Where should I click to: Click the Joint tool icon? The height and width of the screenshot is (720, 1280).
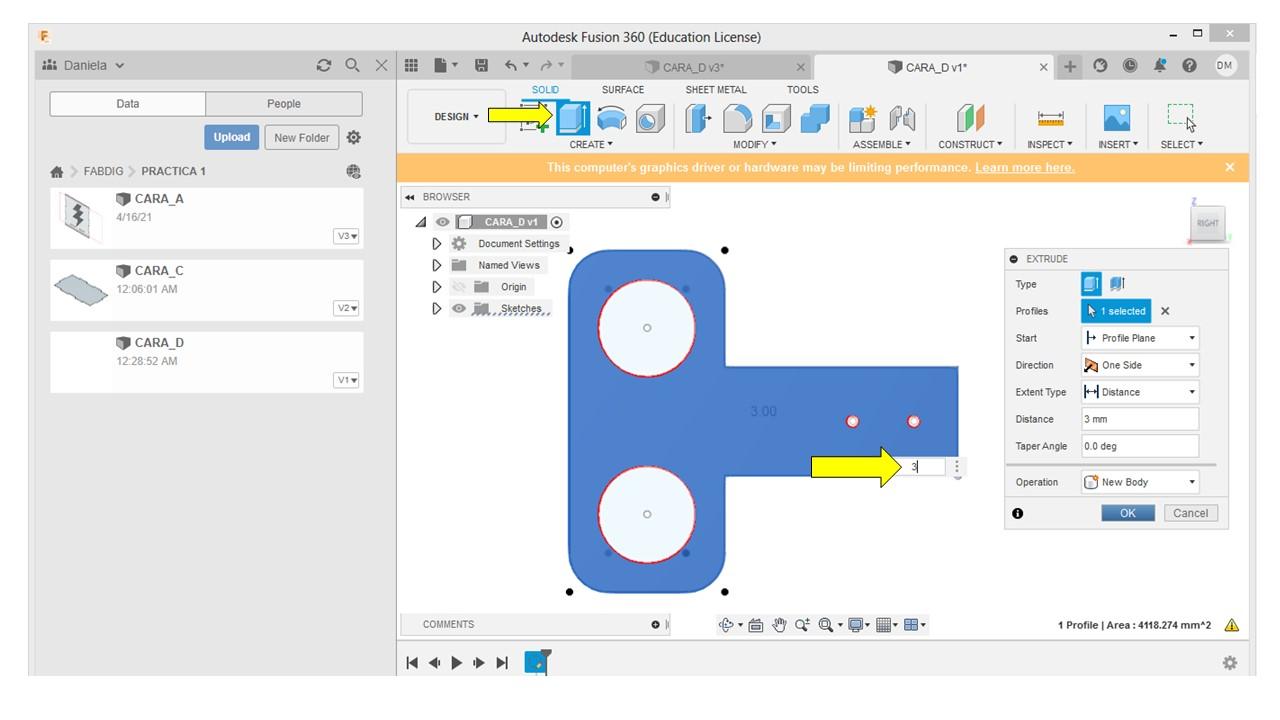902,119
